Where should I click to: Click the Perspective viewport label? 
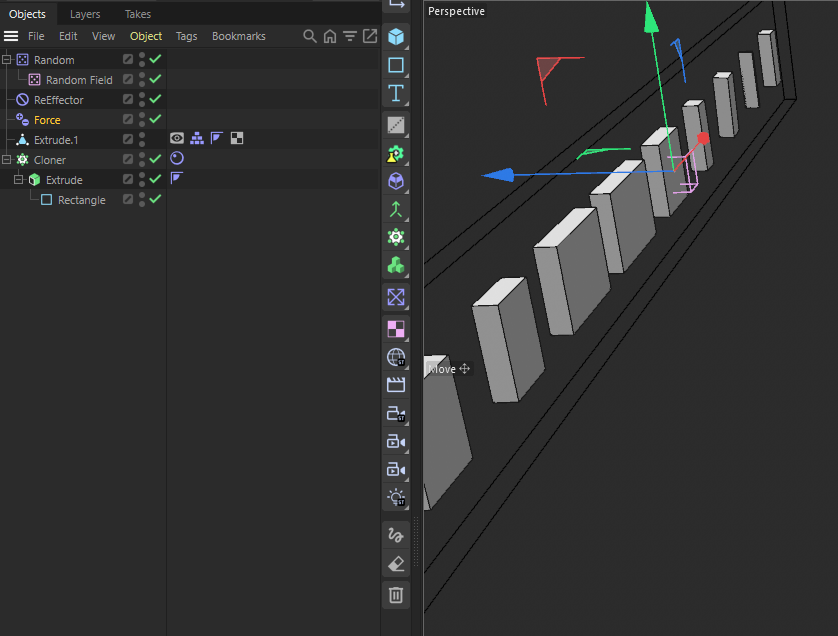(456, 11)
